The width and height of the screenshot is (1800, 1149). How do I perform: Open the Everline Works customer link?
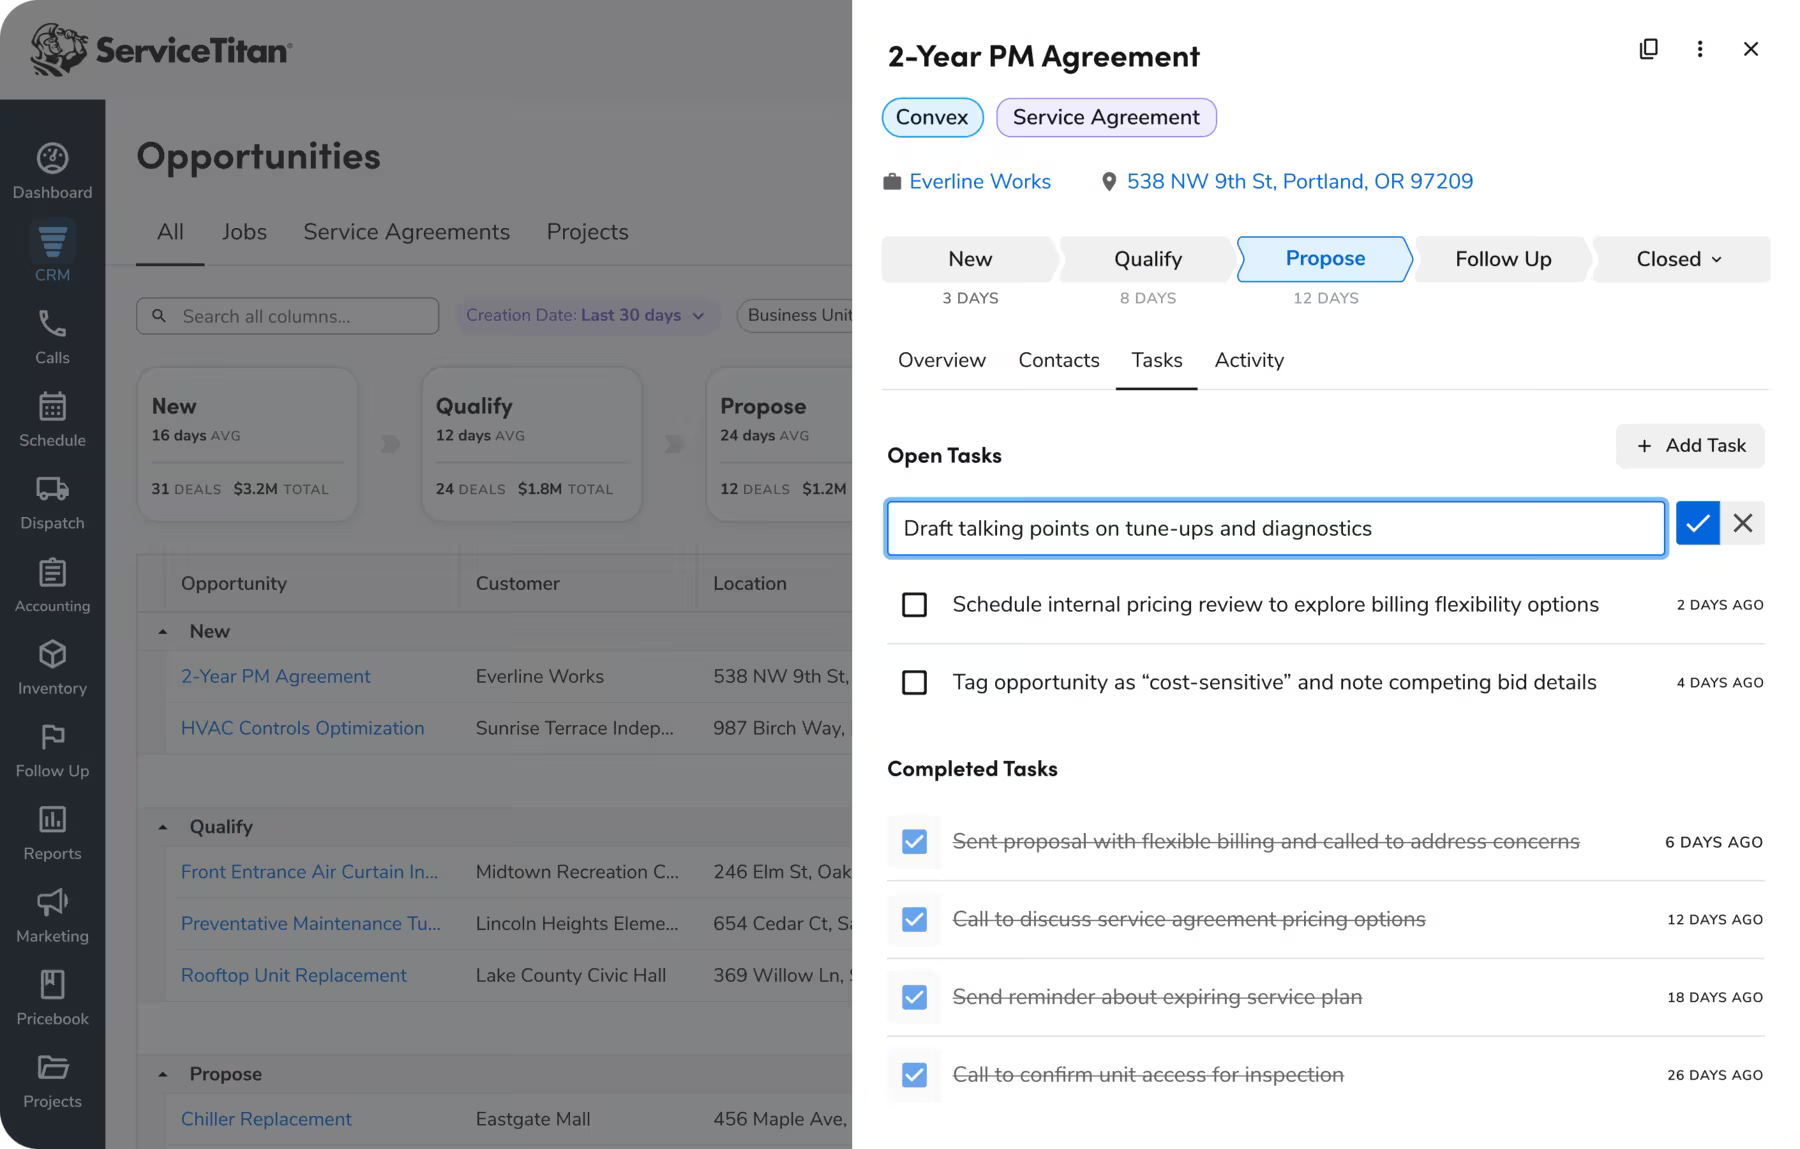click(x=980, y=182)
